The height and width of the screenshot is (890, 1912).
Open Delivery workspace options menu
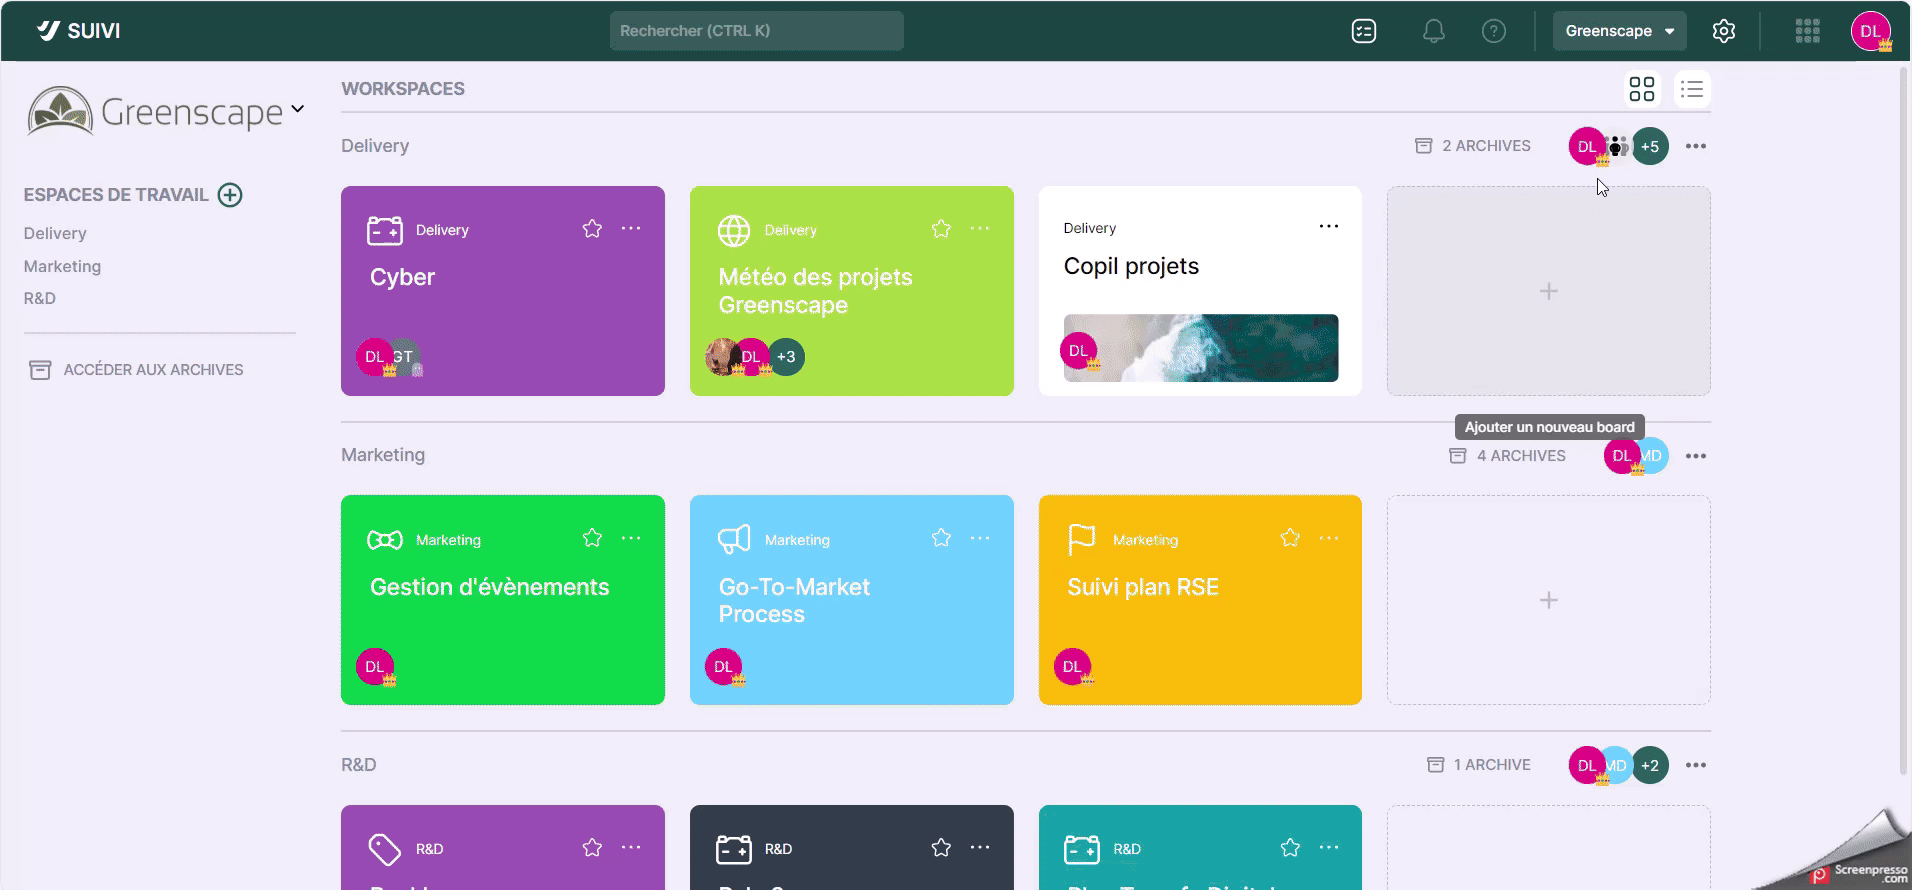(1695, 146)
